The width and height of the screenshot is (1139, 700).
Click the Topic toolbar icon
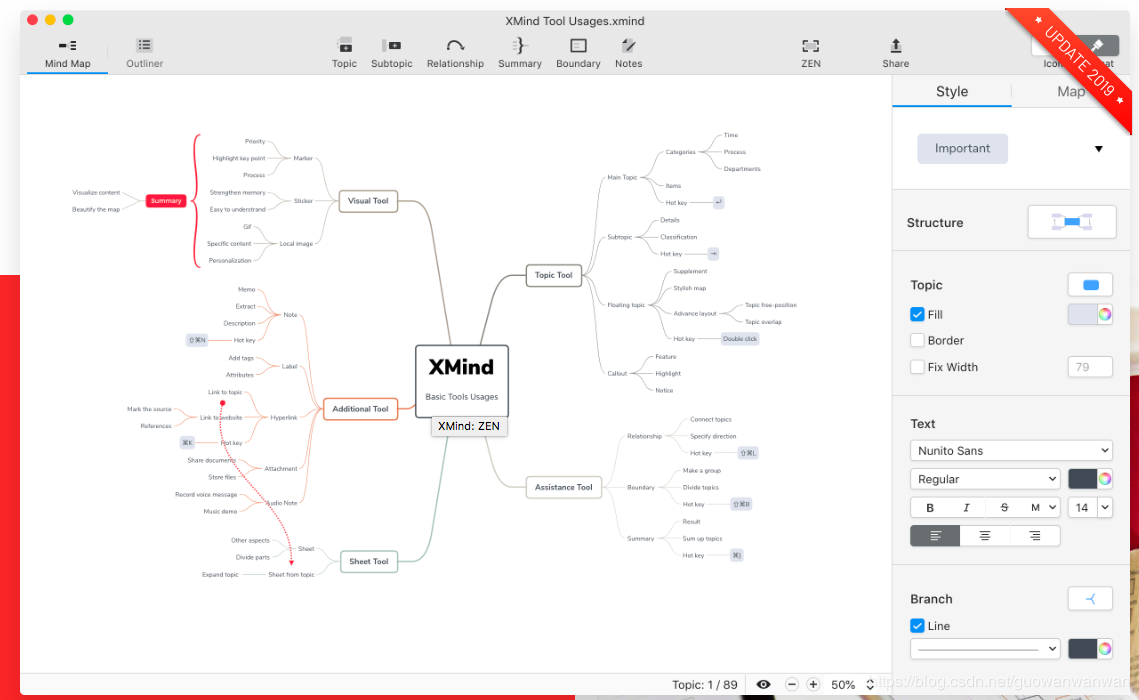344,46
